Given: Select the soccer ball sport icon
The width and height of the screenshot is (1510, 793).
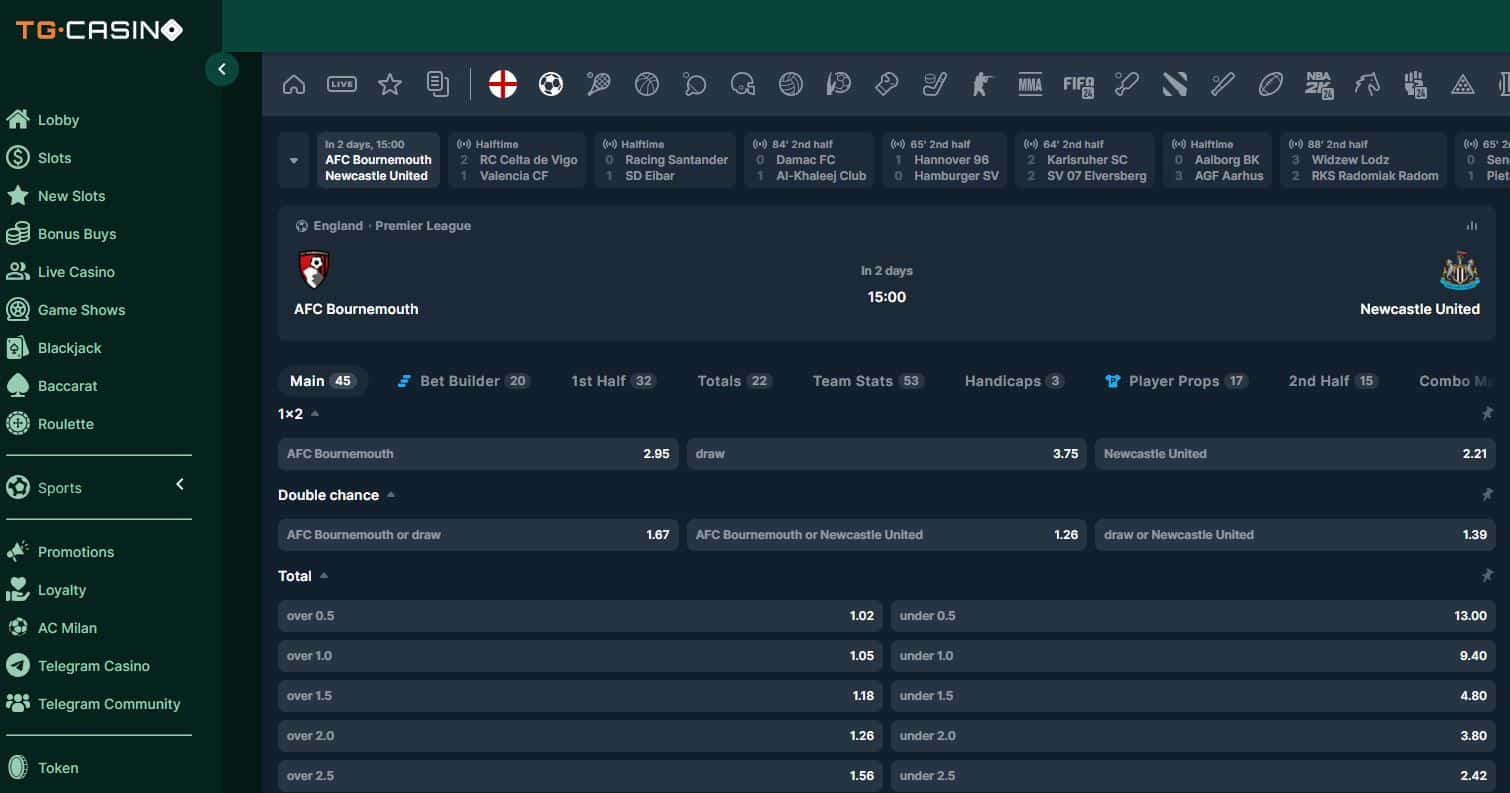Looking at the screenshot, I should (551, 85).
